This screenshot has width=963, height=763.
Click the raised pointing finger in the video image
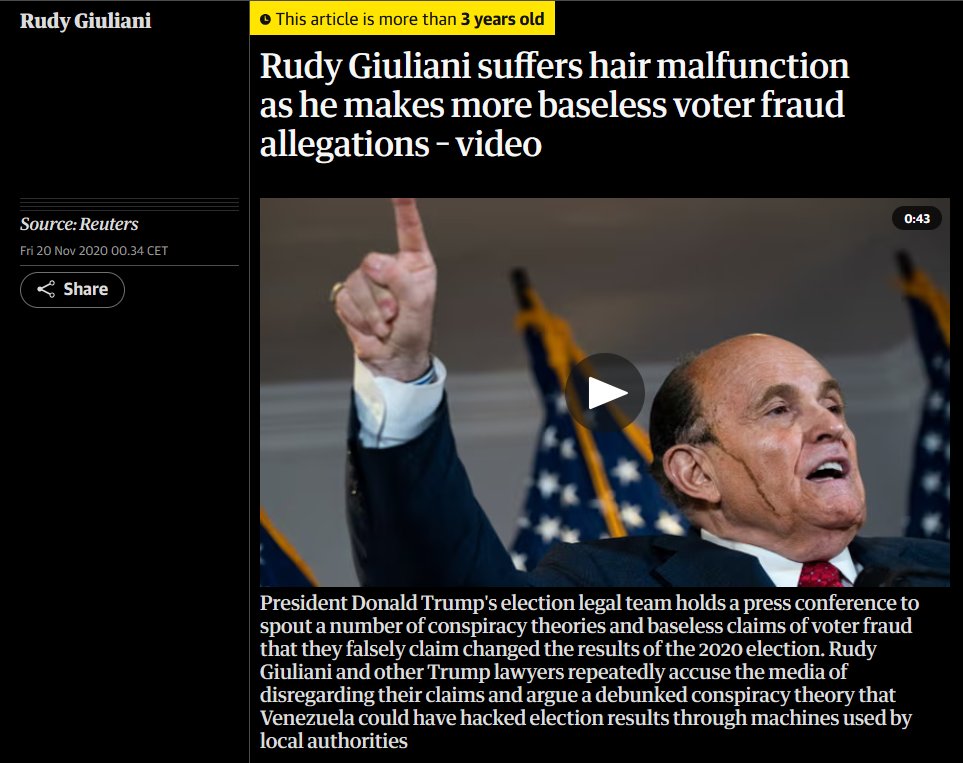pos(411,230)
